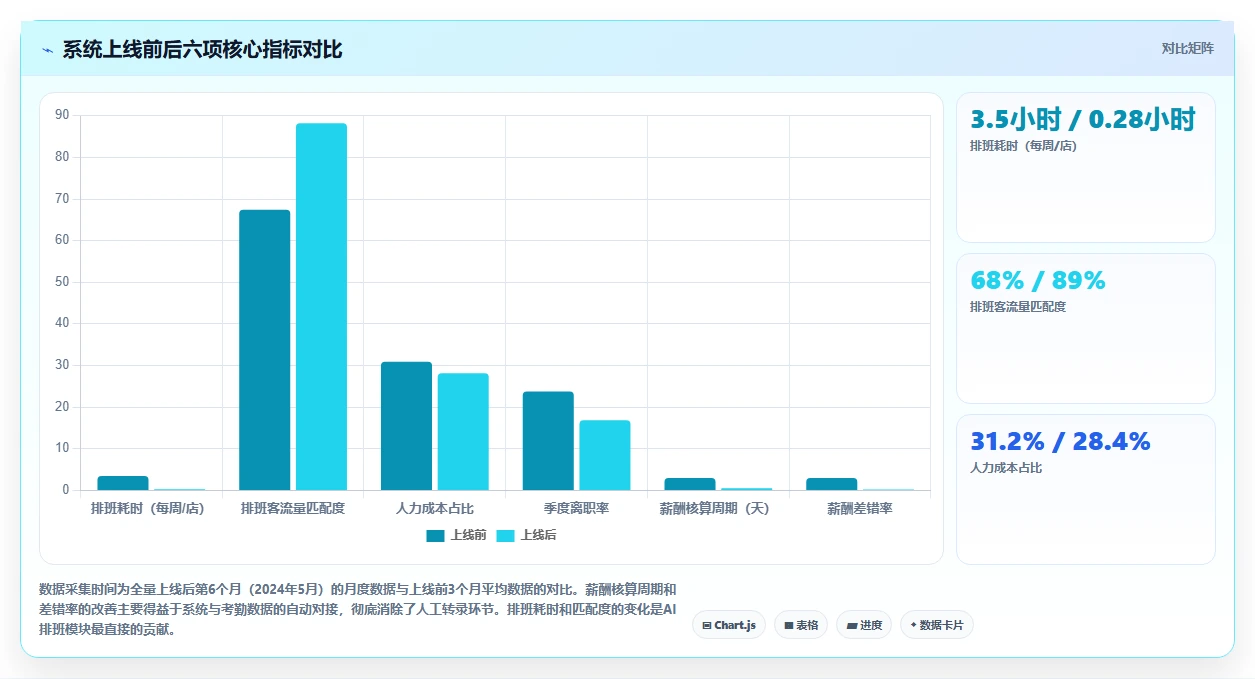Click the 上线前 bar for 薪酬核算周期

690,484
